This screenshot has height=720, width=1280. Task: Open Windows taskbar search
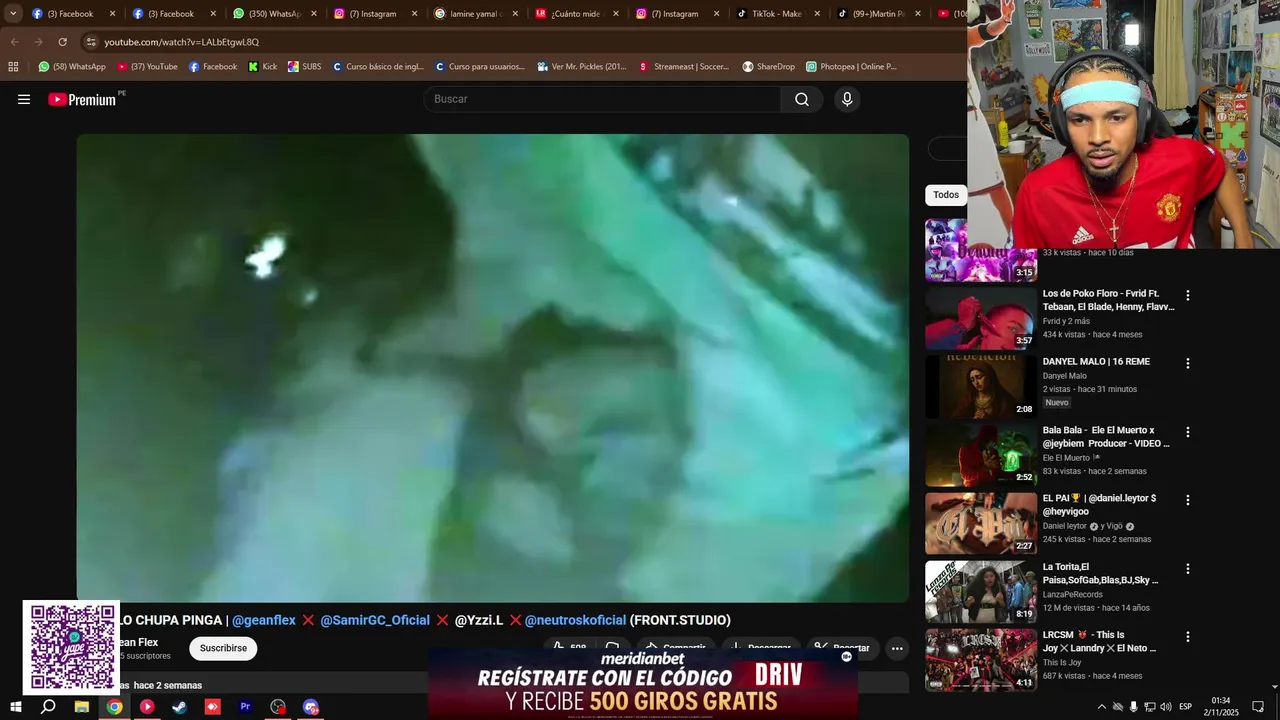pos(48,707)
